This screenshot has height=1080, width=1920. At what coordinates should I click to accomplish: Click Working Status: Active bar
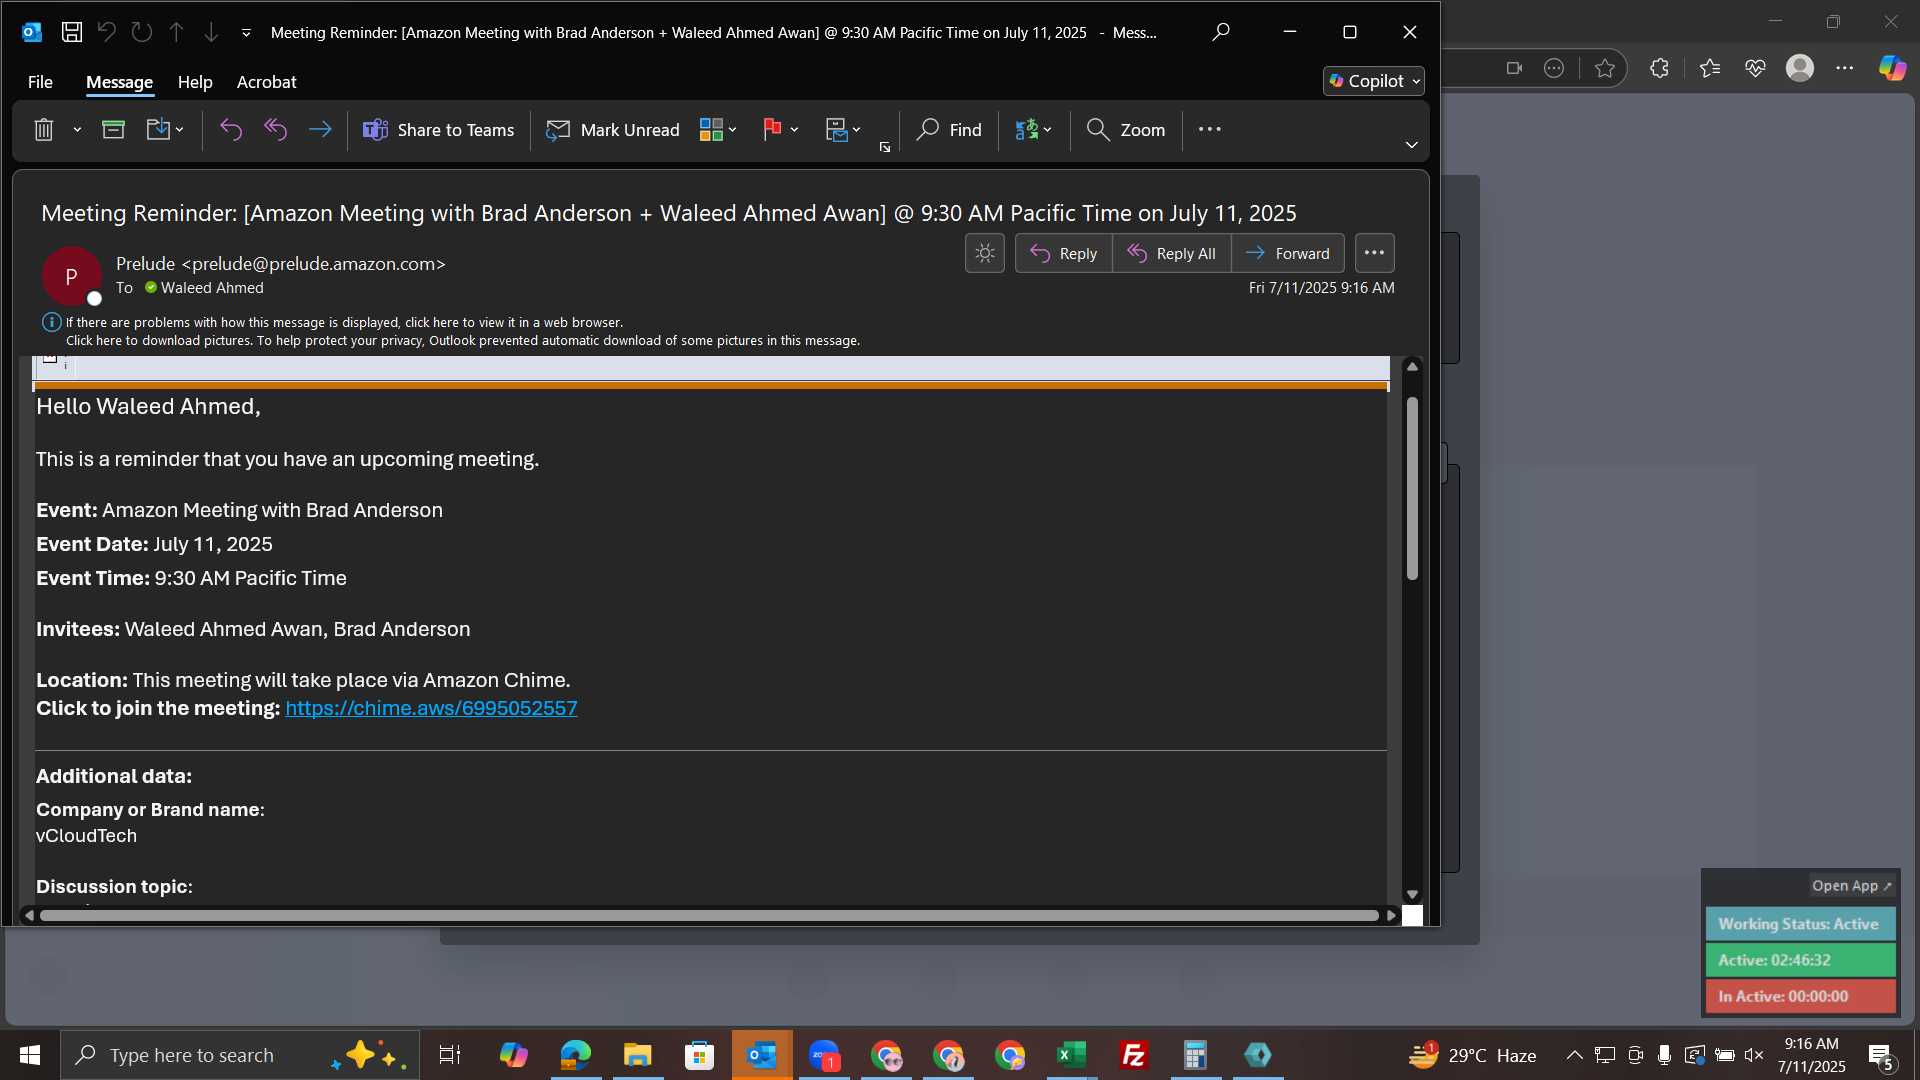[1800, 924]
